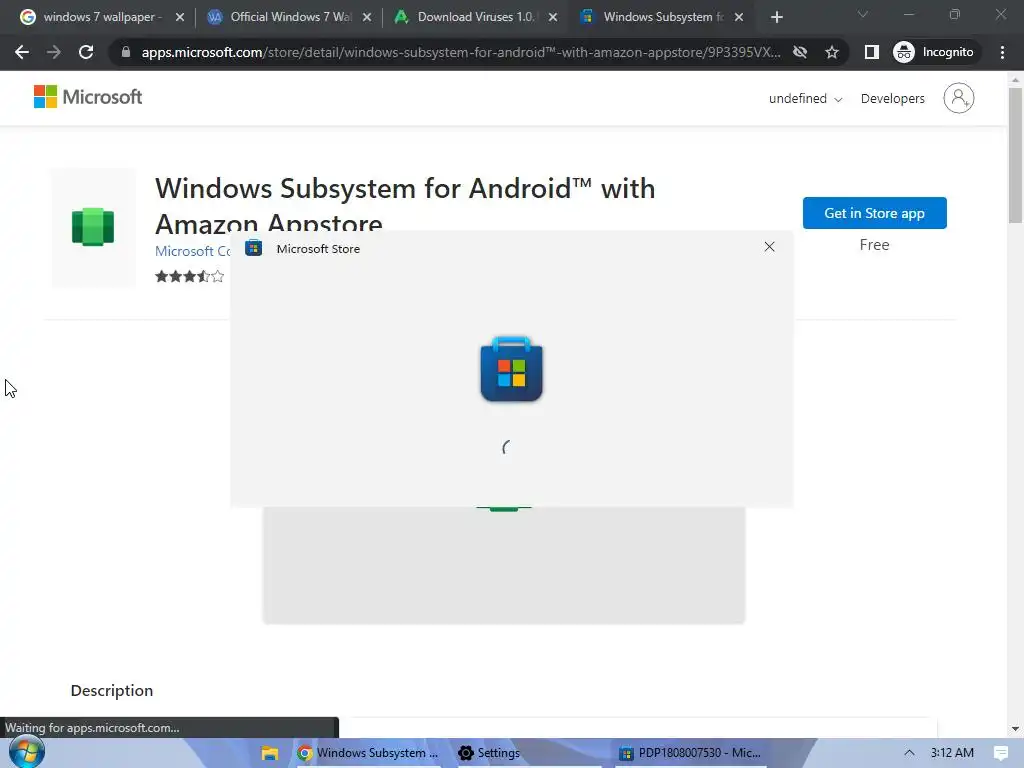Click the Free price label
This screenshot has width=1024, height=768.
pyautogui.click(x=874, y=245)
